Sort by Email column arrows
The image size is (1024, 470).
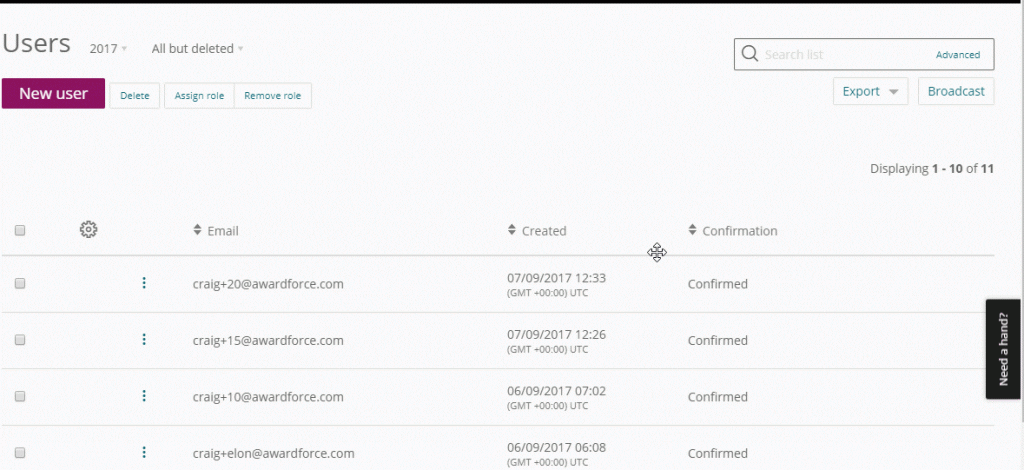point(197,231)
